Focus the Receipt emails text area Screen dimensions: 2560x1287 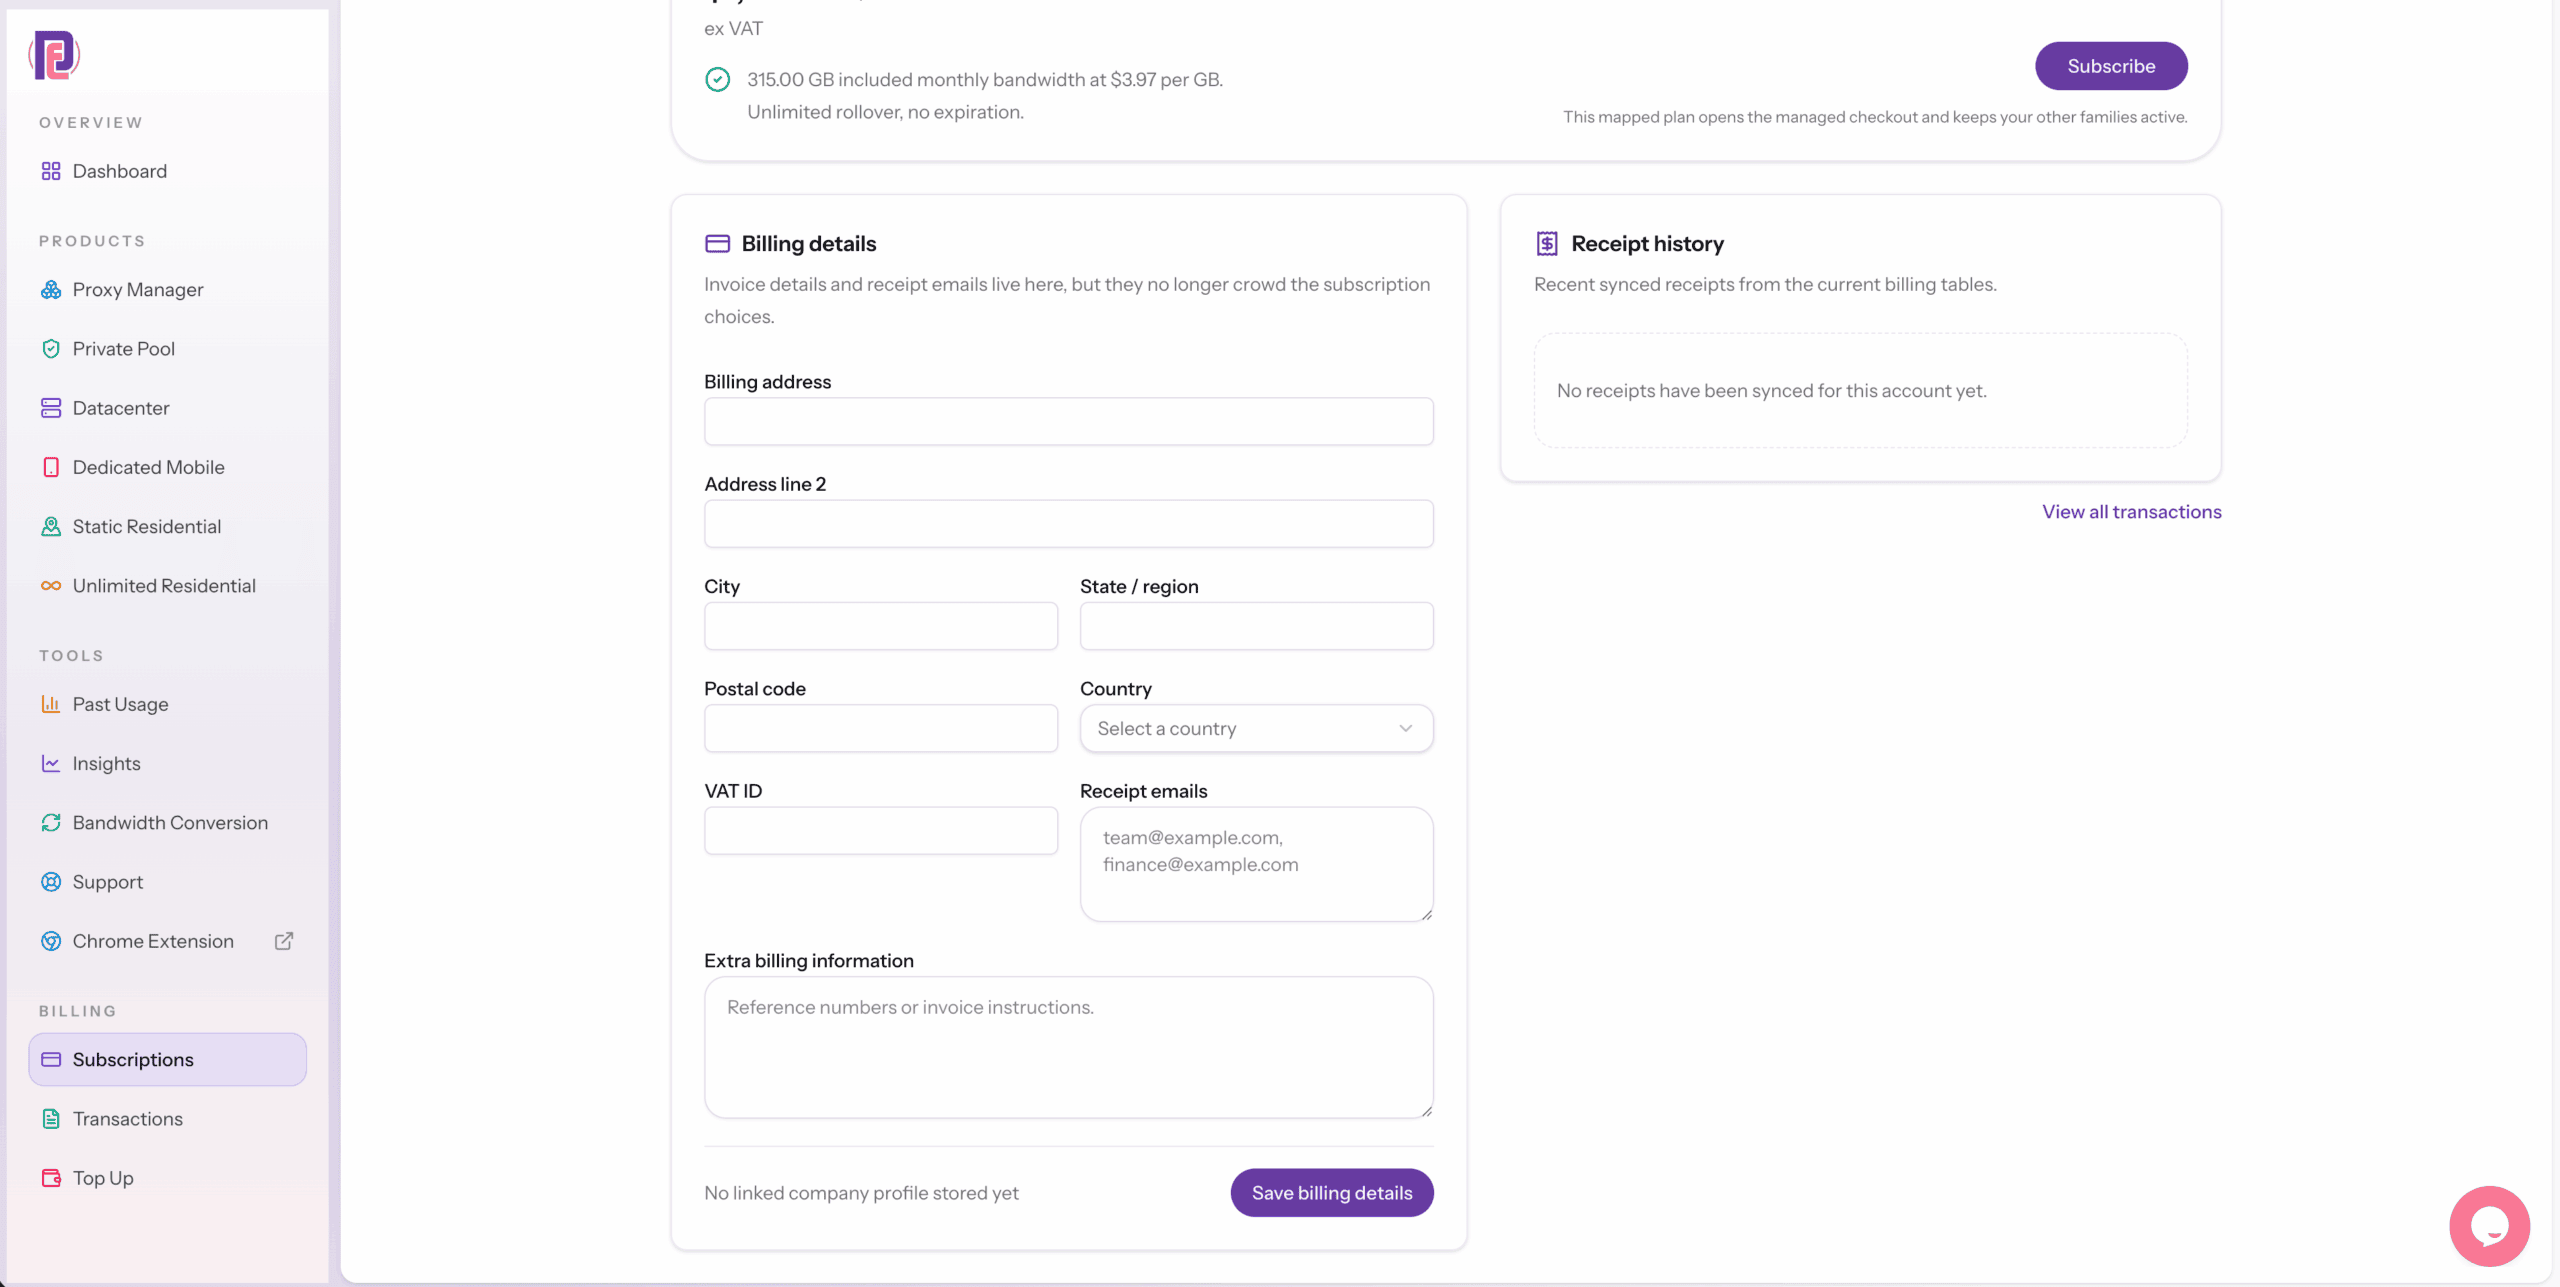1256,864
